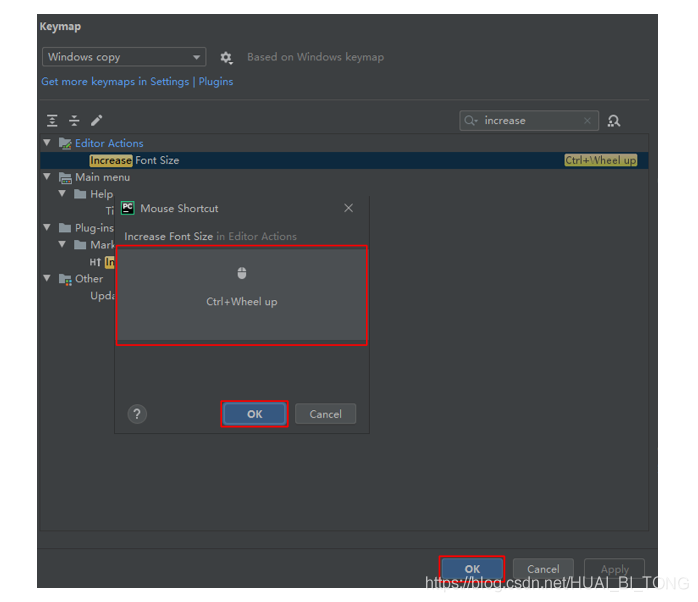Click Find Actions by Shortcut icon
The image size is (698, 602).
click(x=614, y=121)
